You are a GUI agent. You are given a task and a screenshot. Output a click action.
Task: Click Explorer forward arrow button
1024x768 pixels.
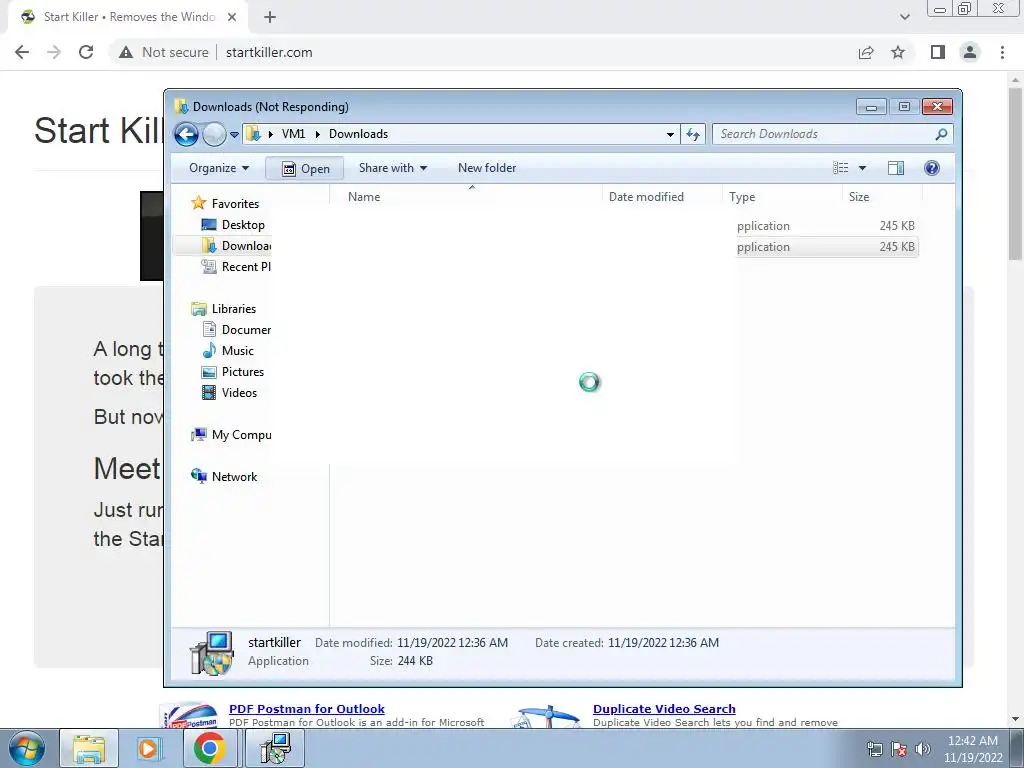coord(214,135)
